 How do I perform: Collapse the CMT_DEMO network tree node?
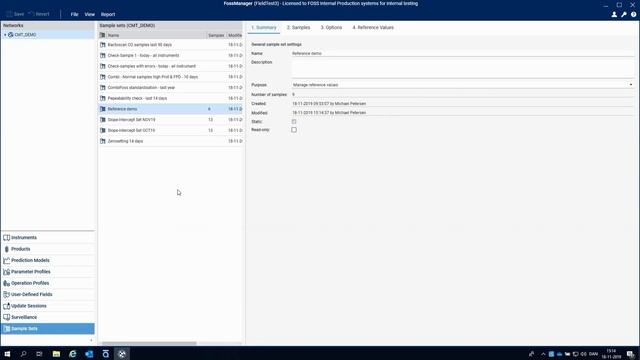[x=5, y=35]
